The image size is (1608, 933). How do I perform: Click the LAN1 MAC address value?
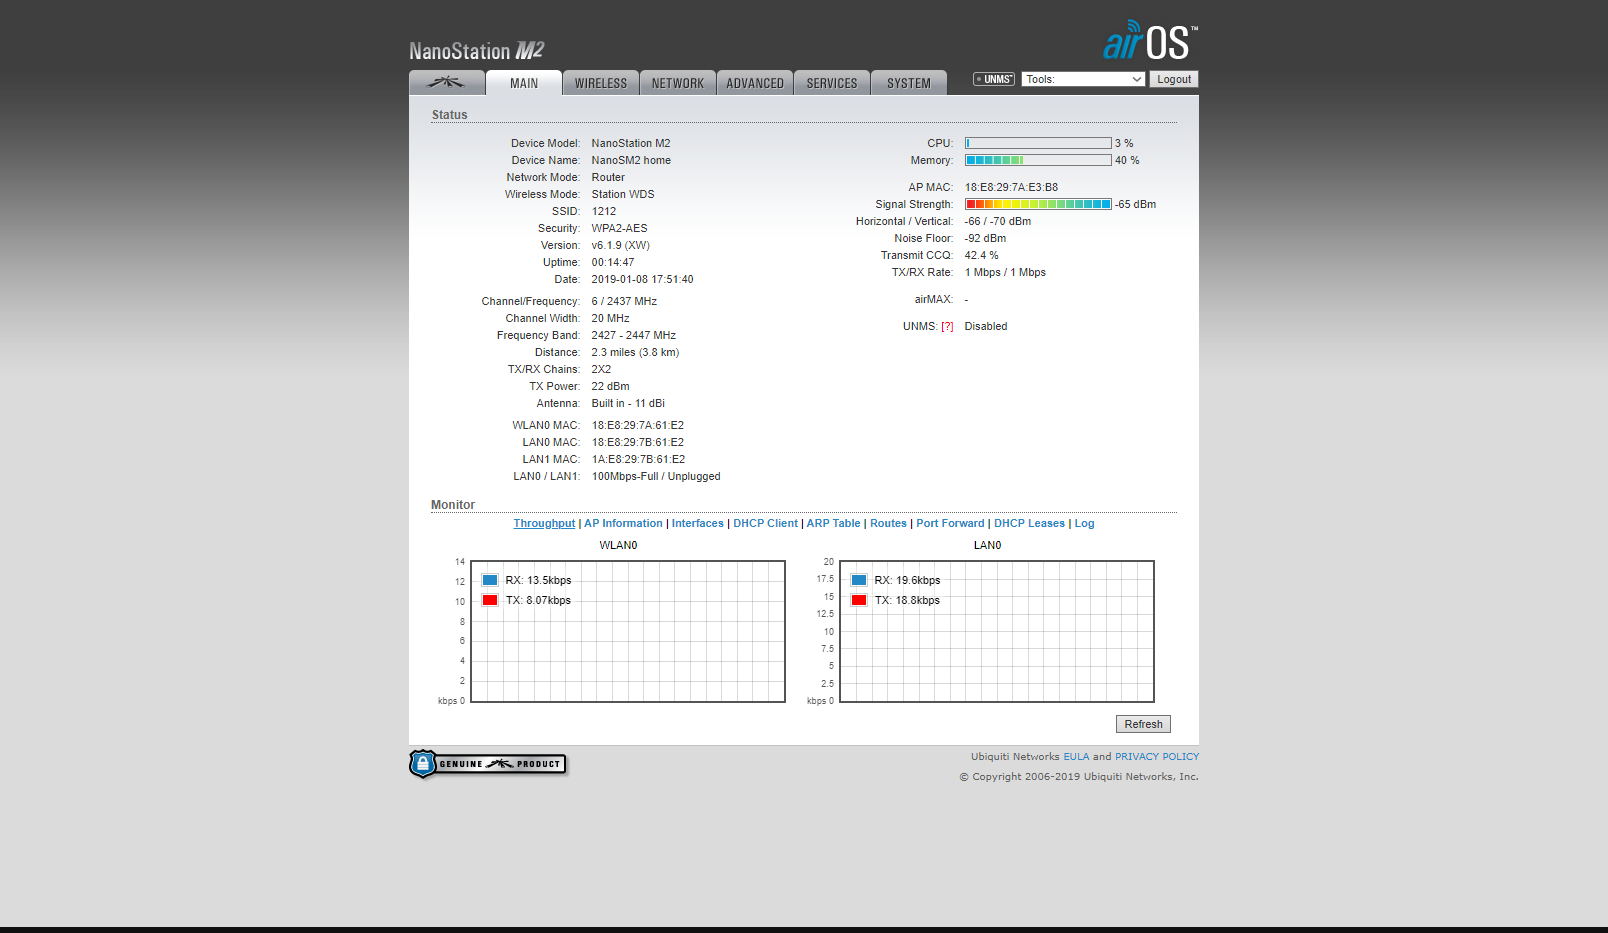tap(638, 459)
